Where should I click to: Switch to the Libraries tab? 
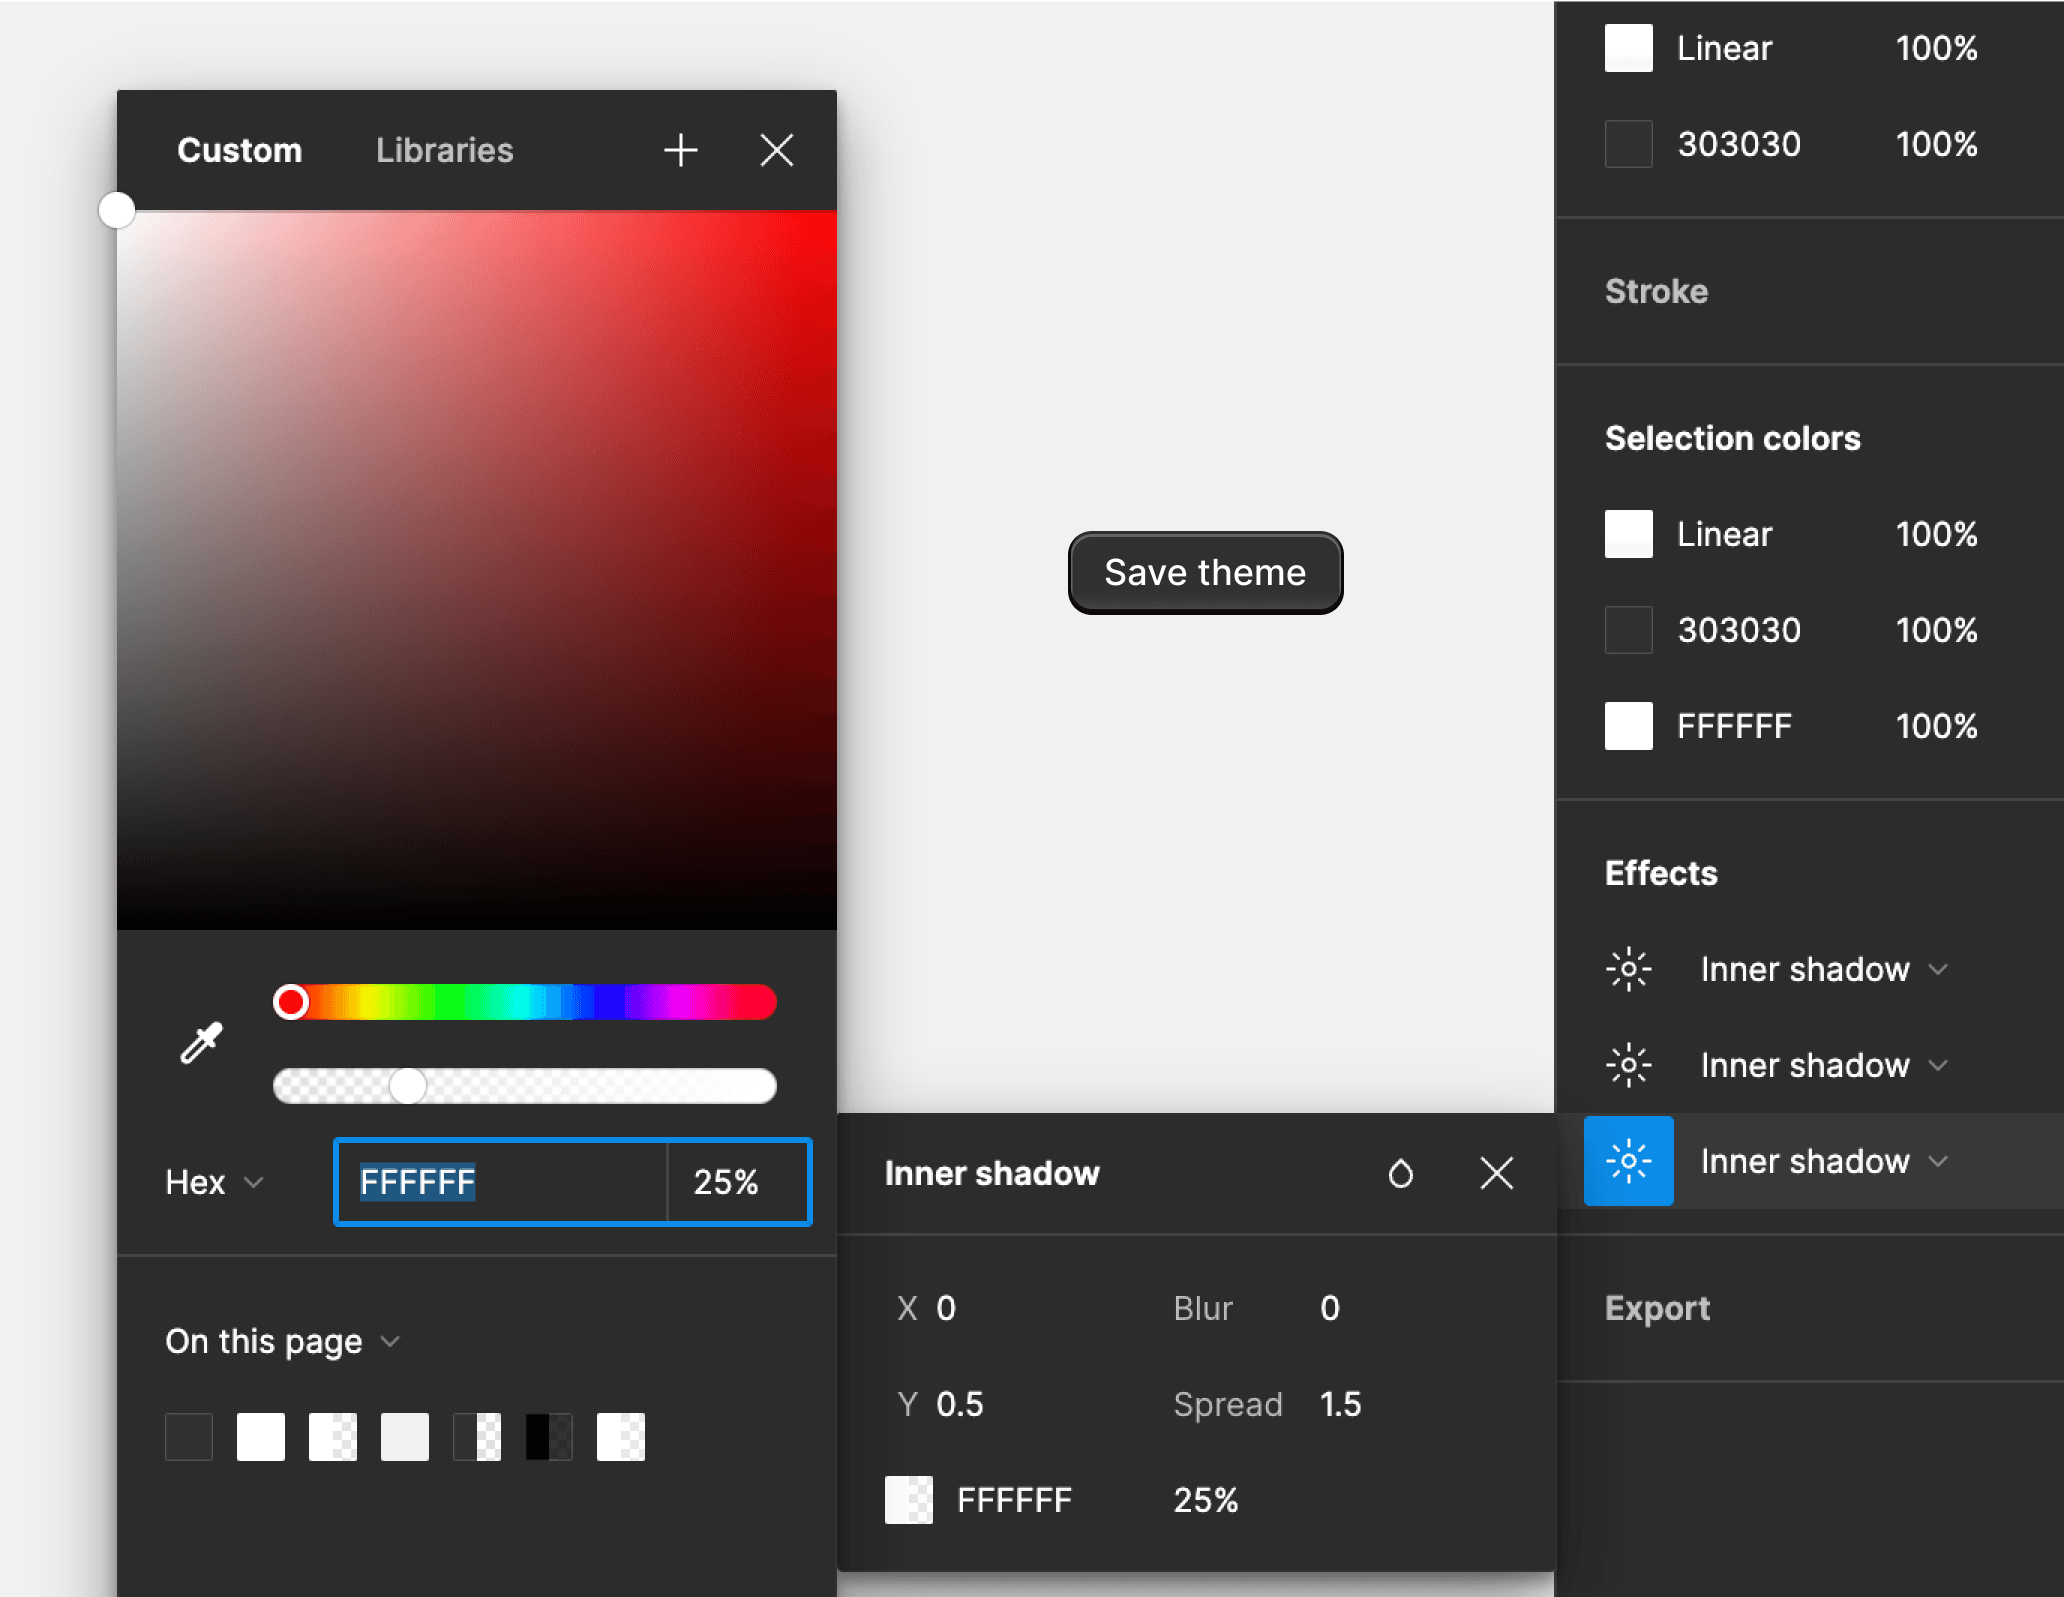tap(444, 150)
